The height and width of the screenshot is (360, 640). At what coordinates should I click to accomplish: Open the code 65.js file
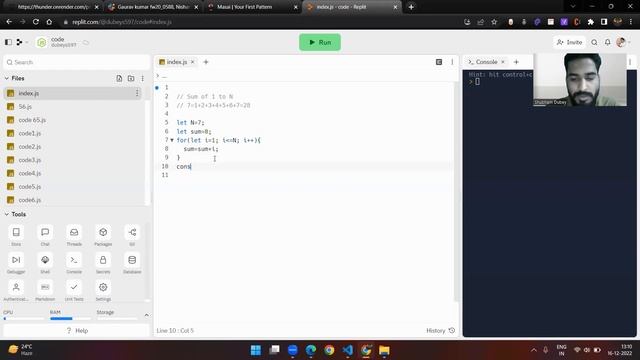[74, 120]
